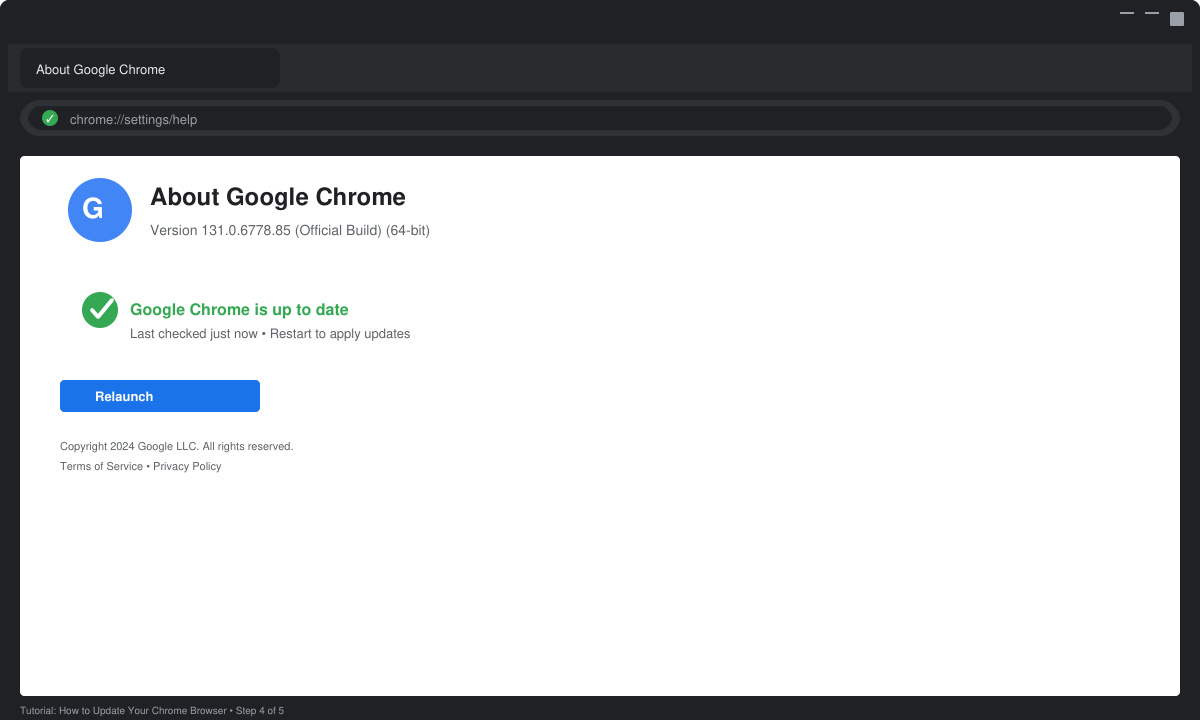Click the Copyright 2024 Google LLC text

tap(176, 446)
